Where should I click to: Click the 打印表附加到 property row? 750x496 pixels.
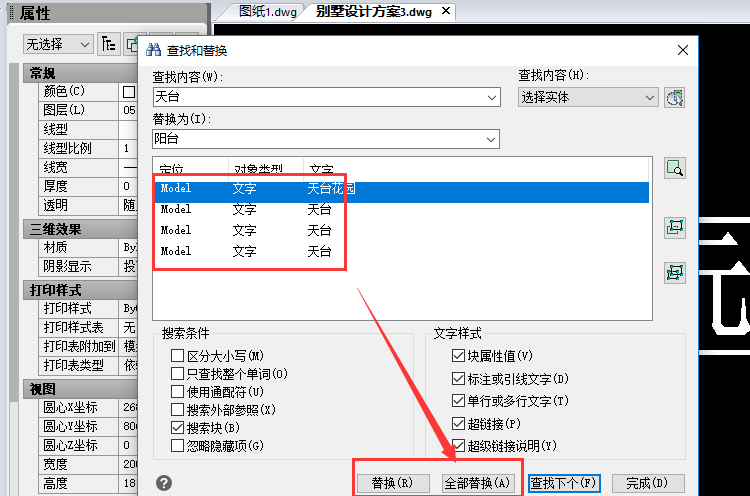pyautogui.click(x=88, y=346)
